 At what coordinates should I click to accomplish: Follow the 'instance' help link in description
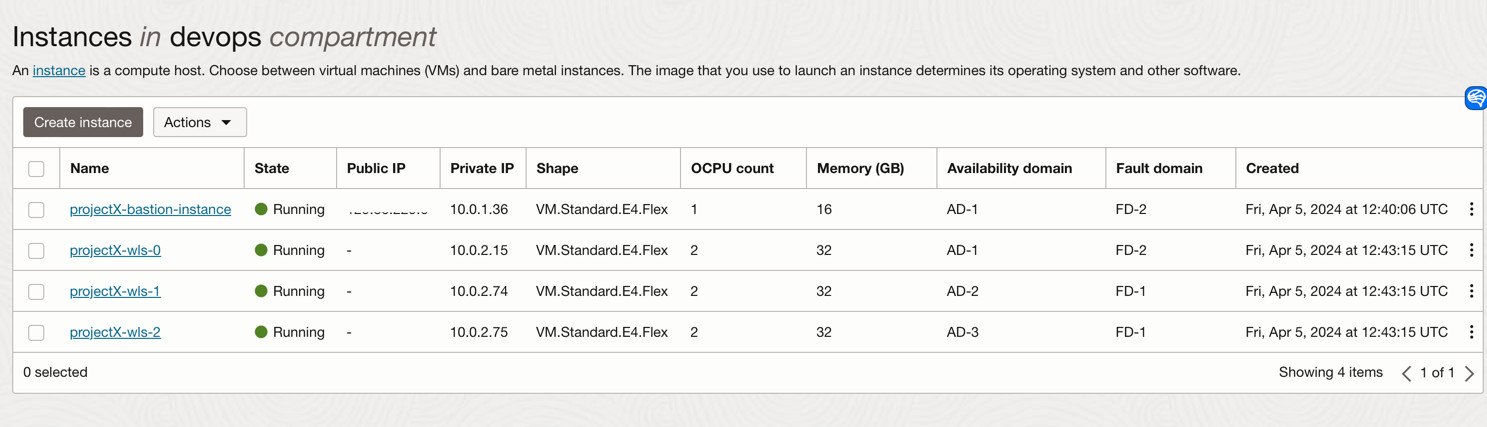point(59,71)
